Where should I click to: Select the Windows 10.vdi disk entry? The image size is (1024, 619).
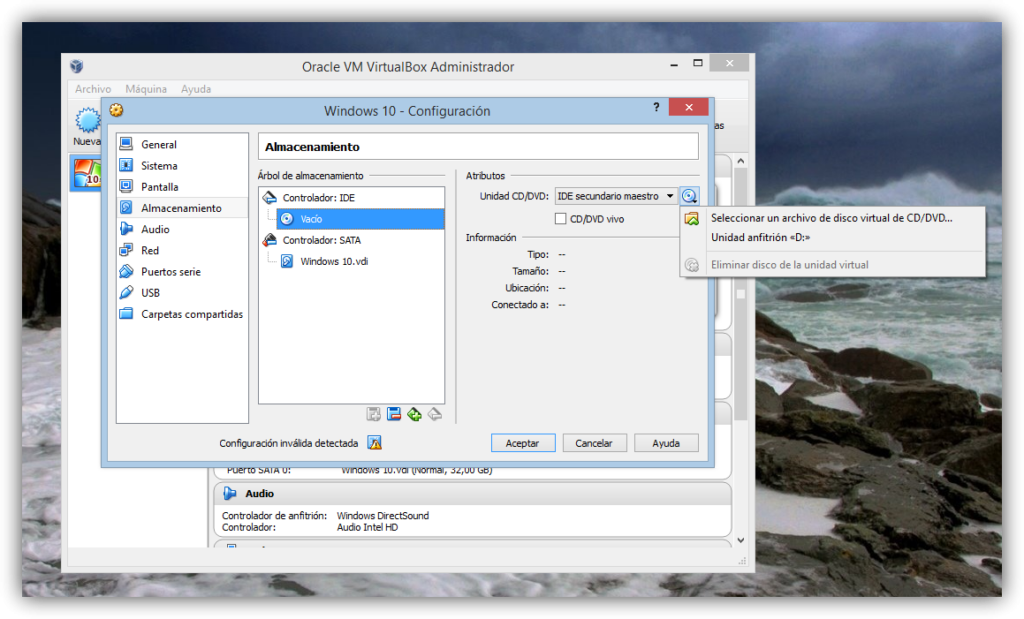pos(335,261)
